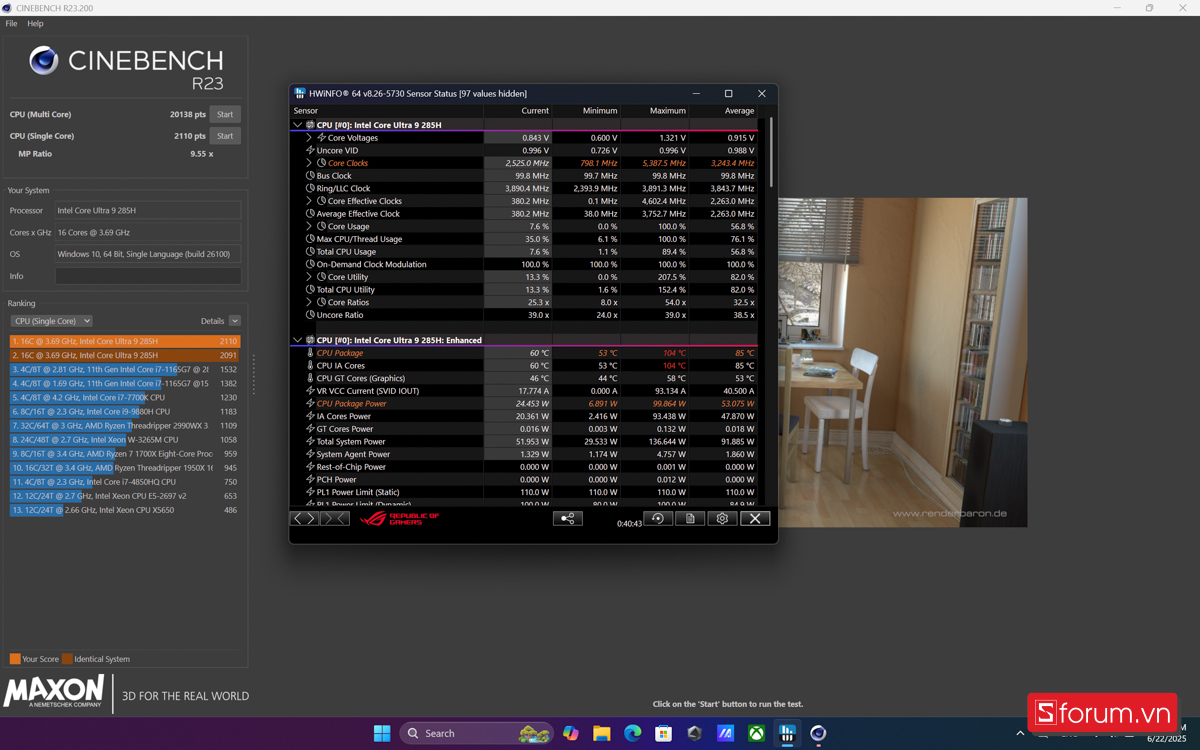Click the Cinebench logo sphere
The image size is (1200, 750).
tap(43, 61)
